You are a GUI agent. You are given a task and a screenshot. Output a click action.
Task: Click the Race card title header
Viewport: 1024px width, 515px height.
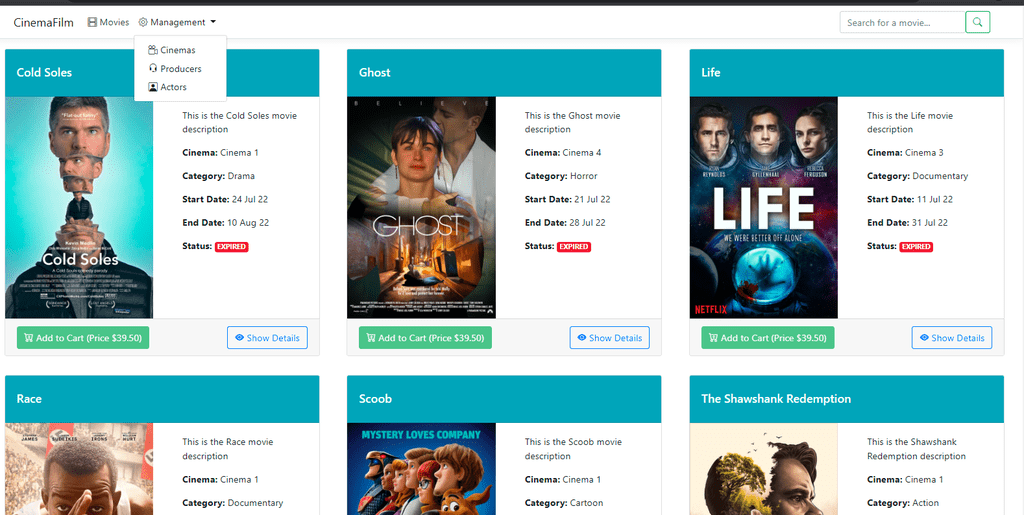[x=162, y=399]
